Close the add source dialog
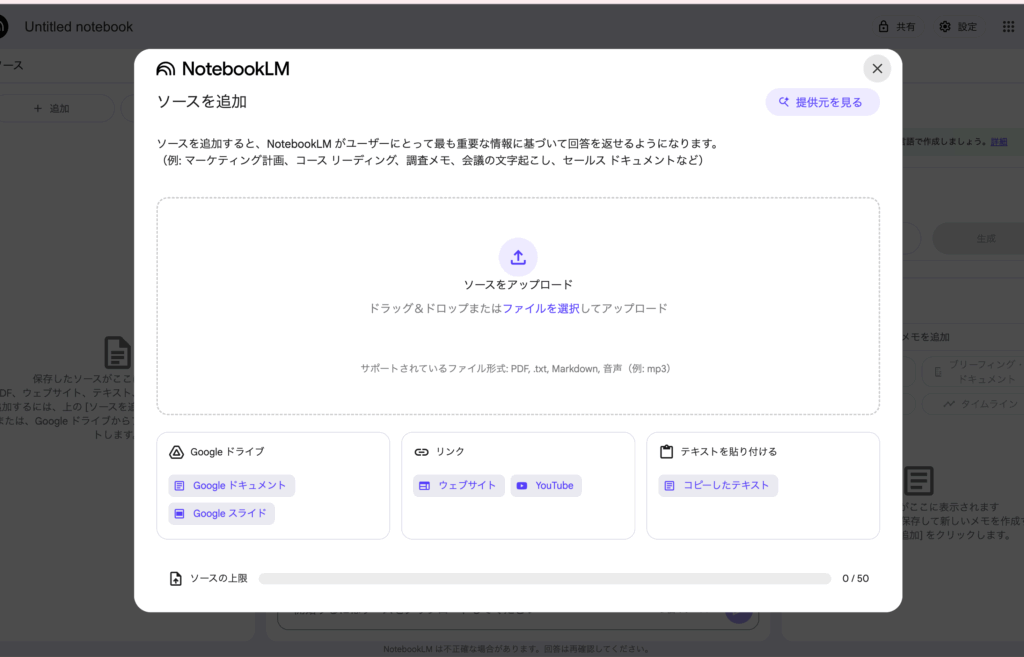Screen dimensions: 1024x657 877,69
